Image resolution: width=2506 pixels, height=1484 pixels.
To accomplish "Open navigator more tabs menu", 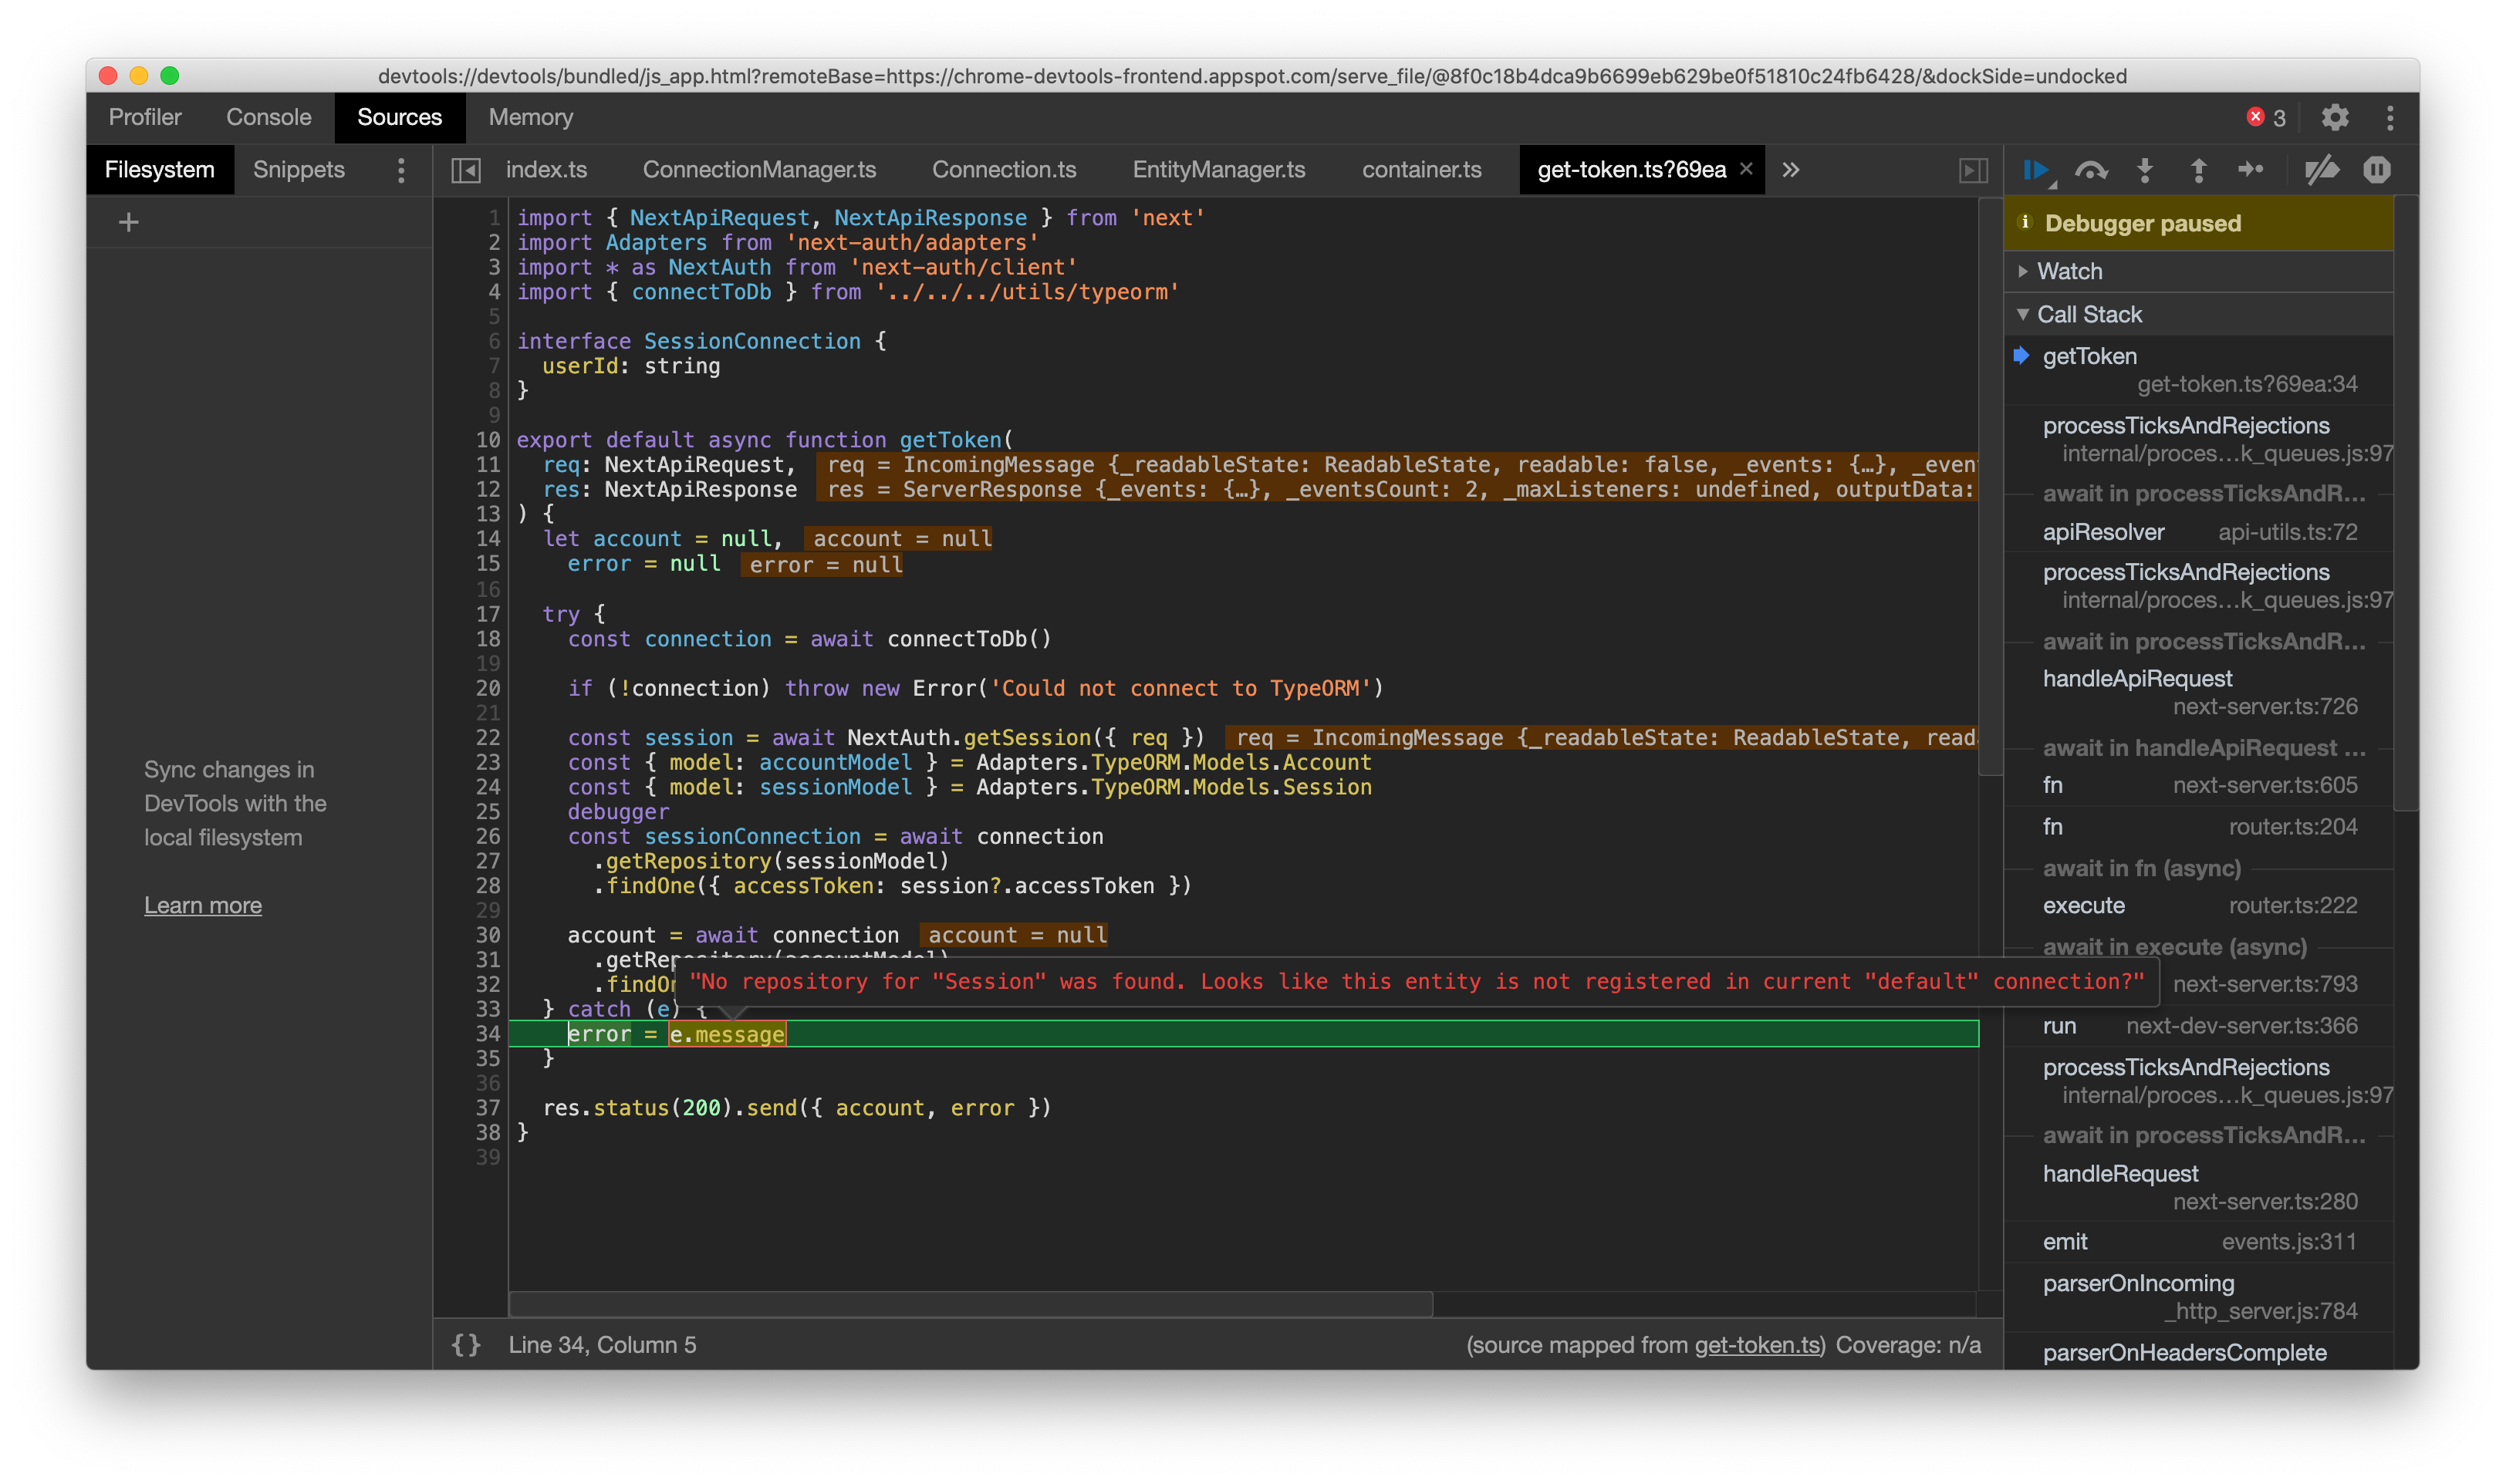I will coord(401,170).
